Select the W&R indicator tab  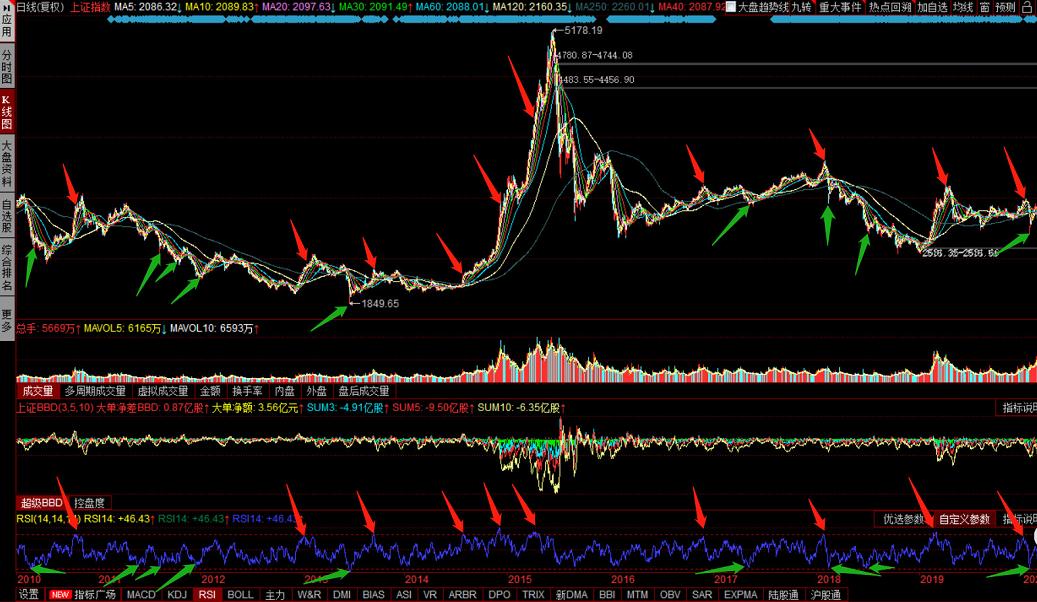pyautogui.click(x=309, y=595)
